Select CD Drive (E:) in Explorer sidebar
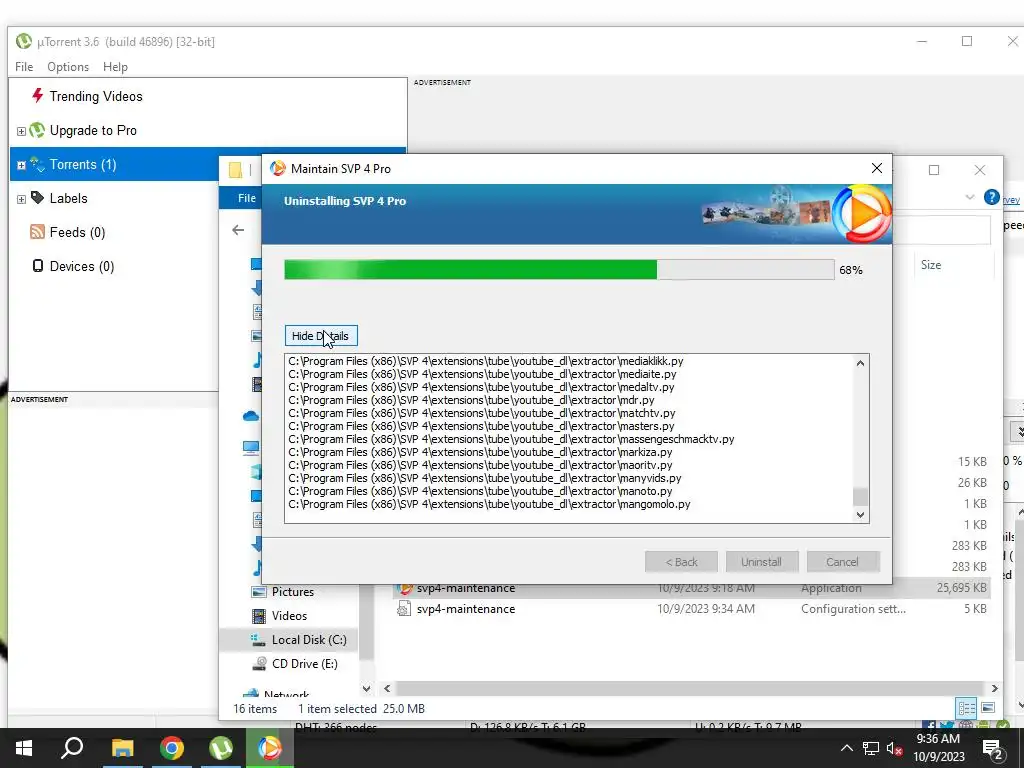The image size is (1024, 768). 304,664
